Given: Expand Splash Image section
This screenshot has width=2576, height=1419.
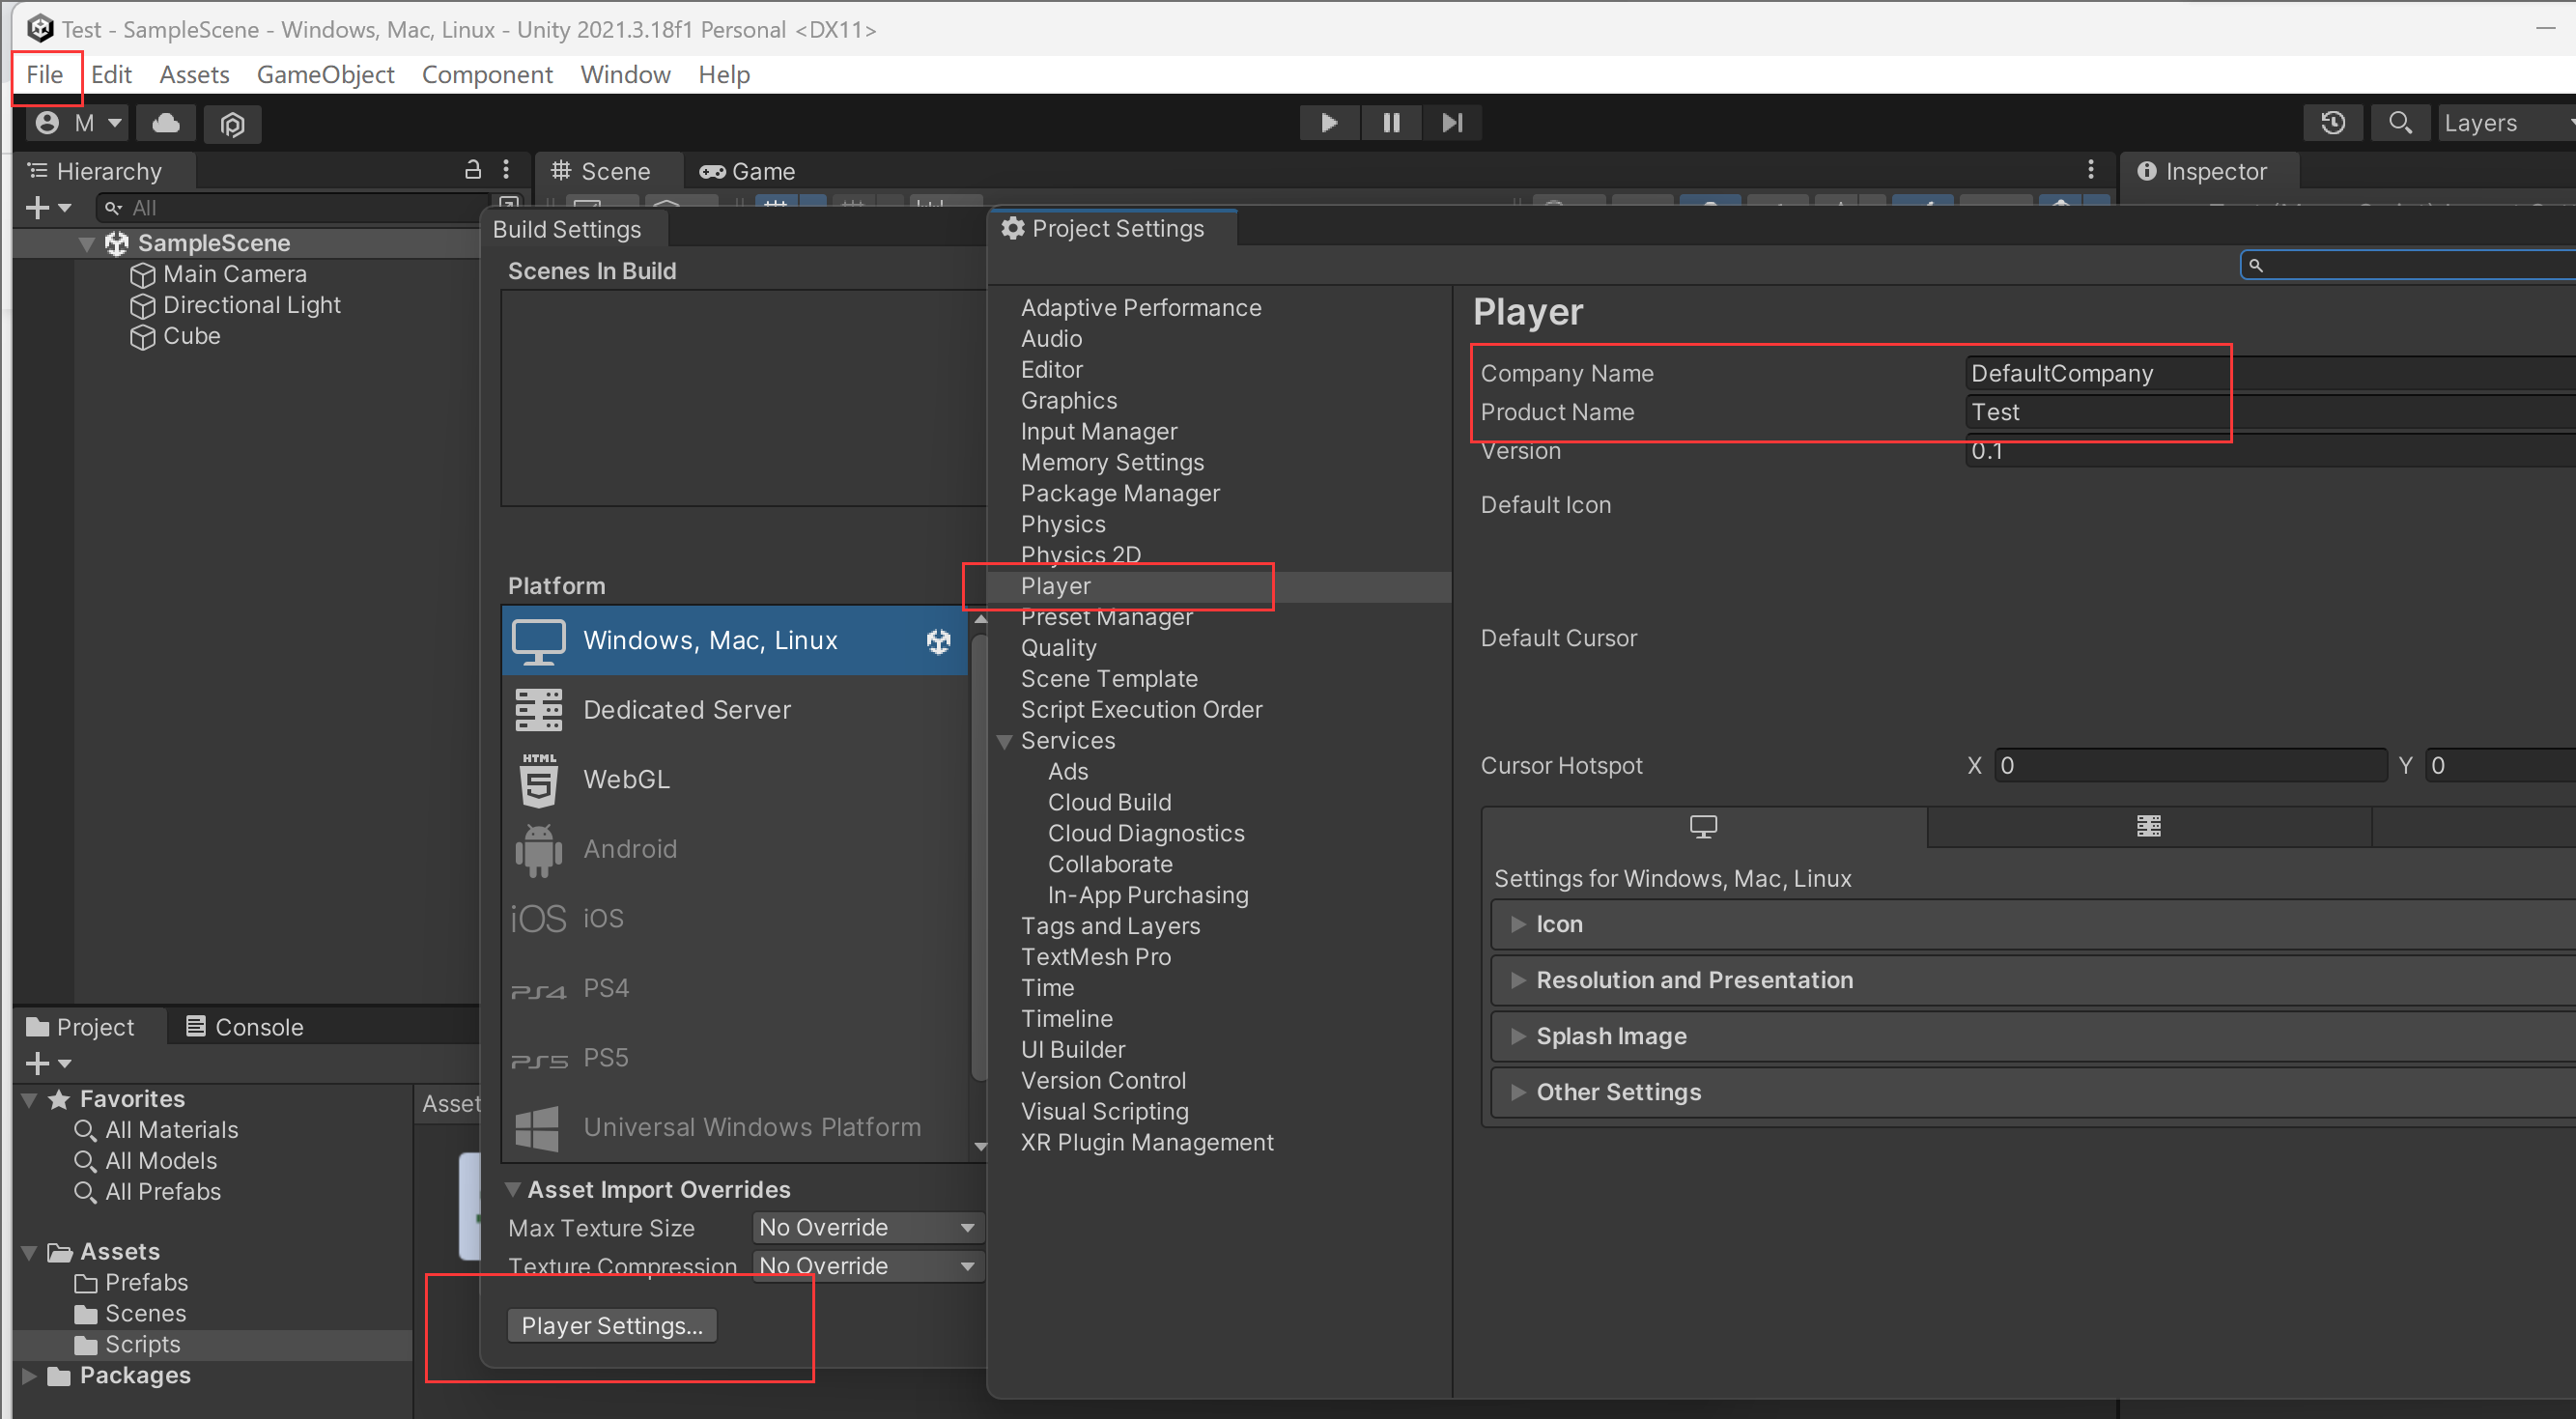Looking at the screenshot, I should pos(2034,1036).
